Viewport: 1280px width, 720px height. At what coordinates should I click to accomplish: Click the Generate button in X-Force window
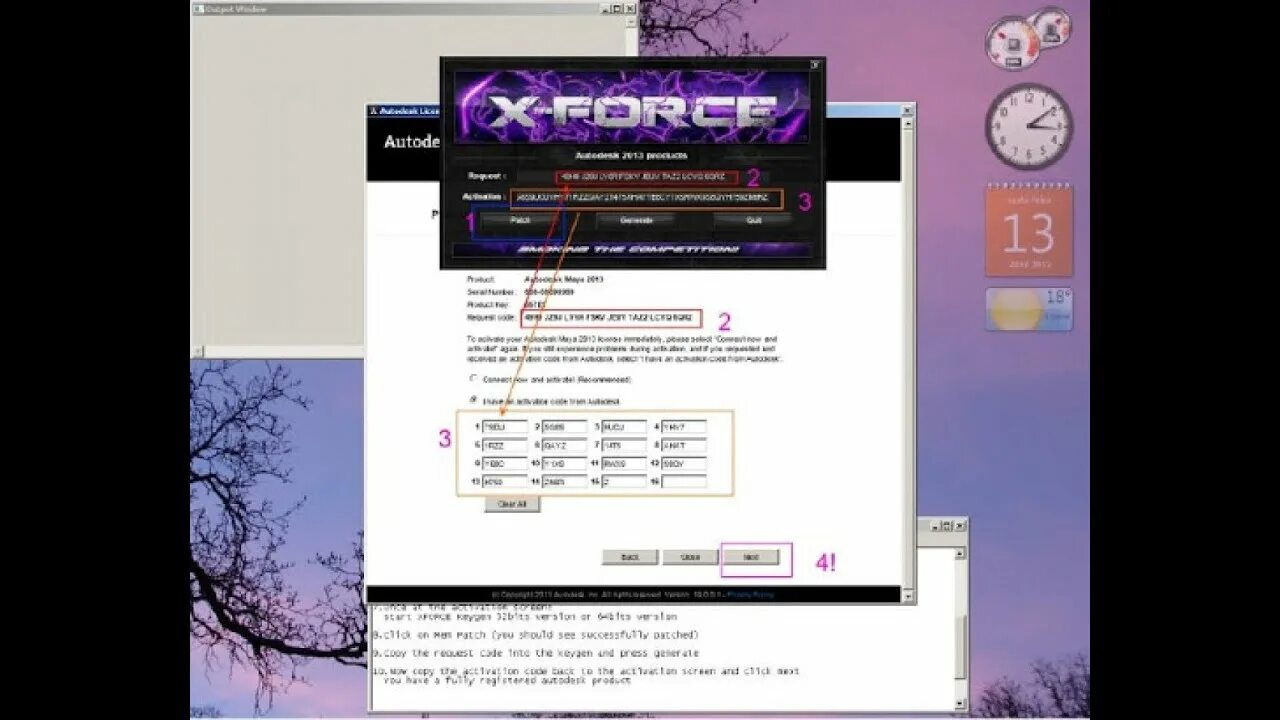pyautogui.click(x=636, y=220)
